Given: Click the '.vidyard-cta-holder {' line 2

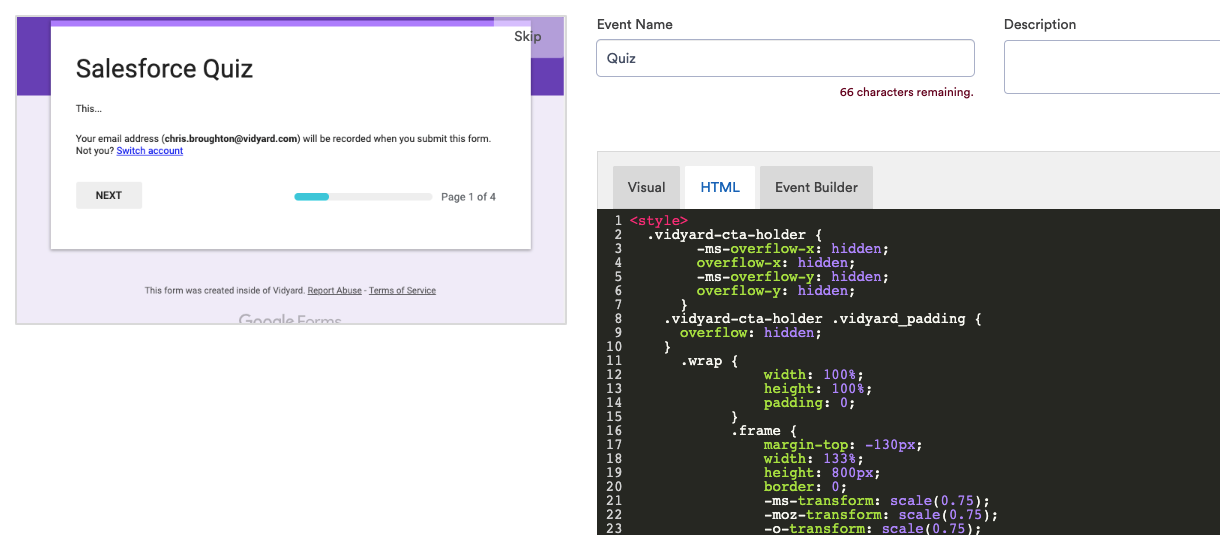Looking at the screenshot, I should [734, 235].
